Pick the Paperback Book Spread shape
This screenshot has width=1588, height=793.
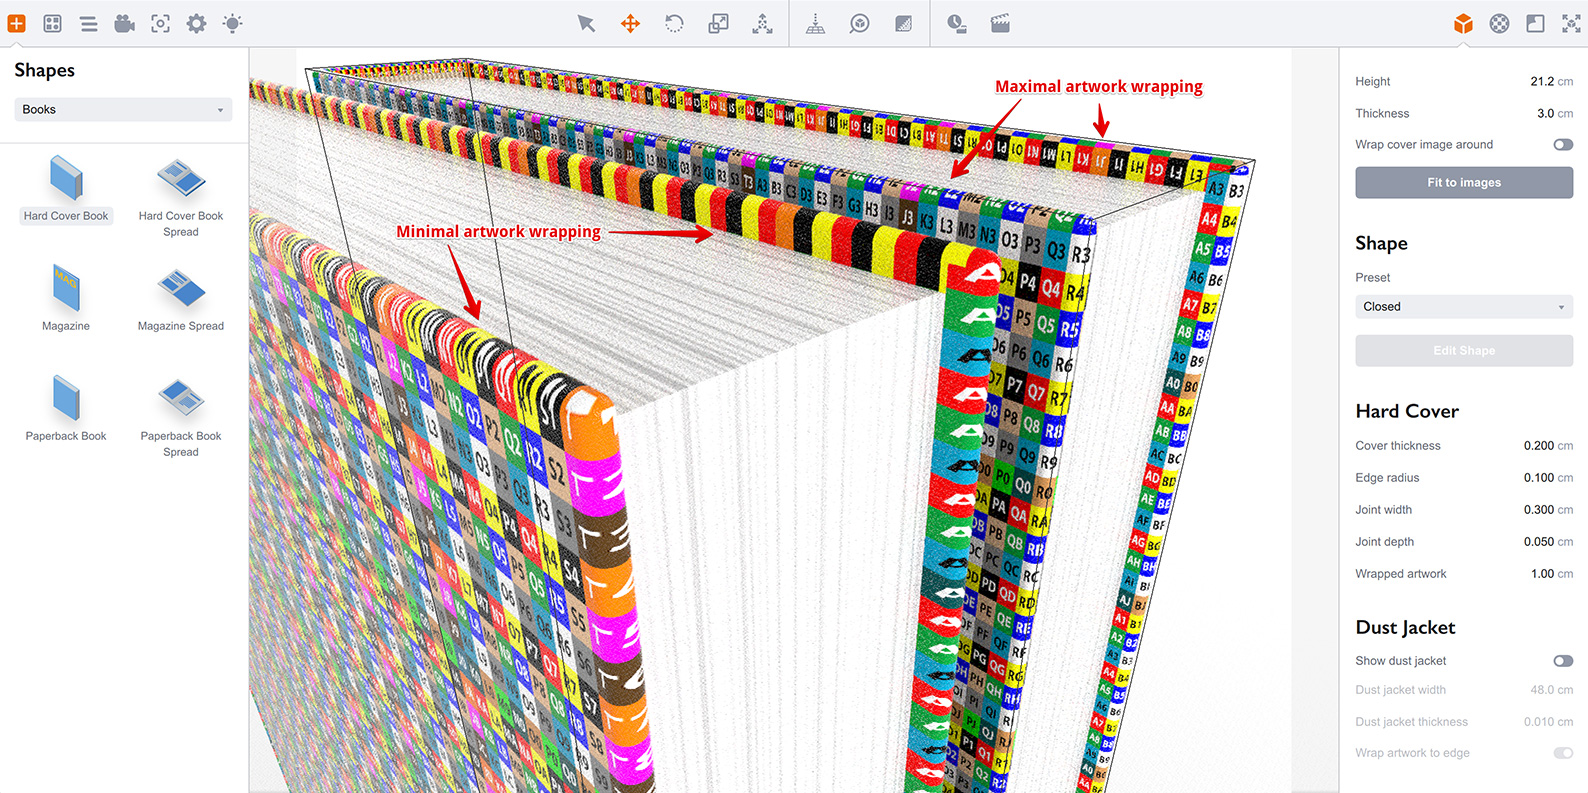pyautogui.click(x=181, y=418)
